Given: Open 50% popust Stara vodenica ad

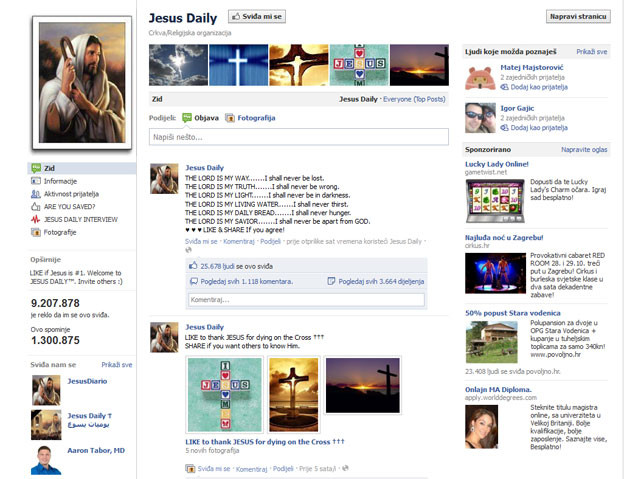Looking at the screenshot, I should [x=513, y=313].
